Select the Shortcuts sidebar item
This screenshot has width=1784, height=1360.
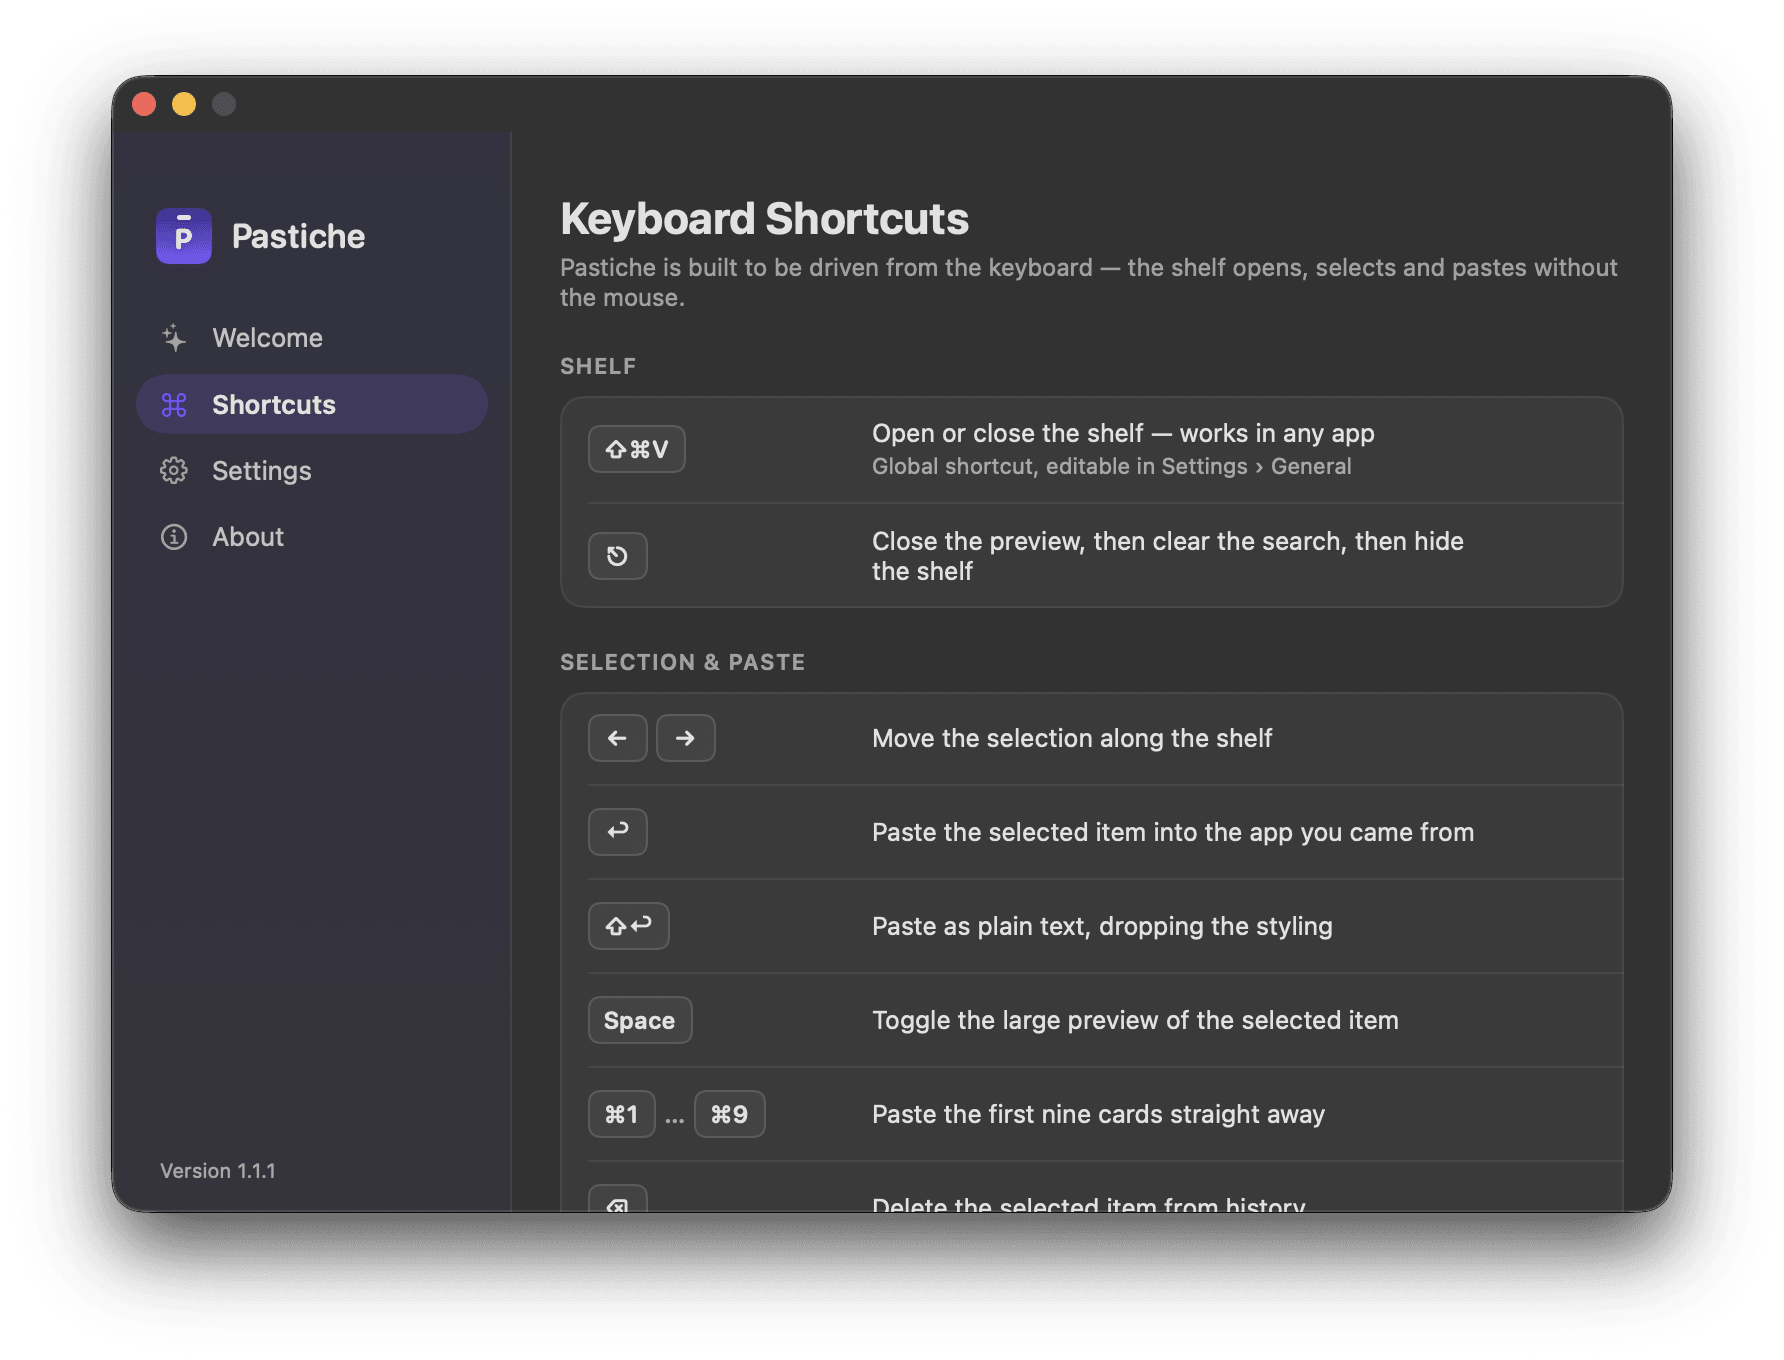[x=312, y=404]
